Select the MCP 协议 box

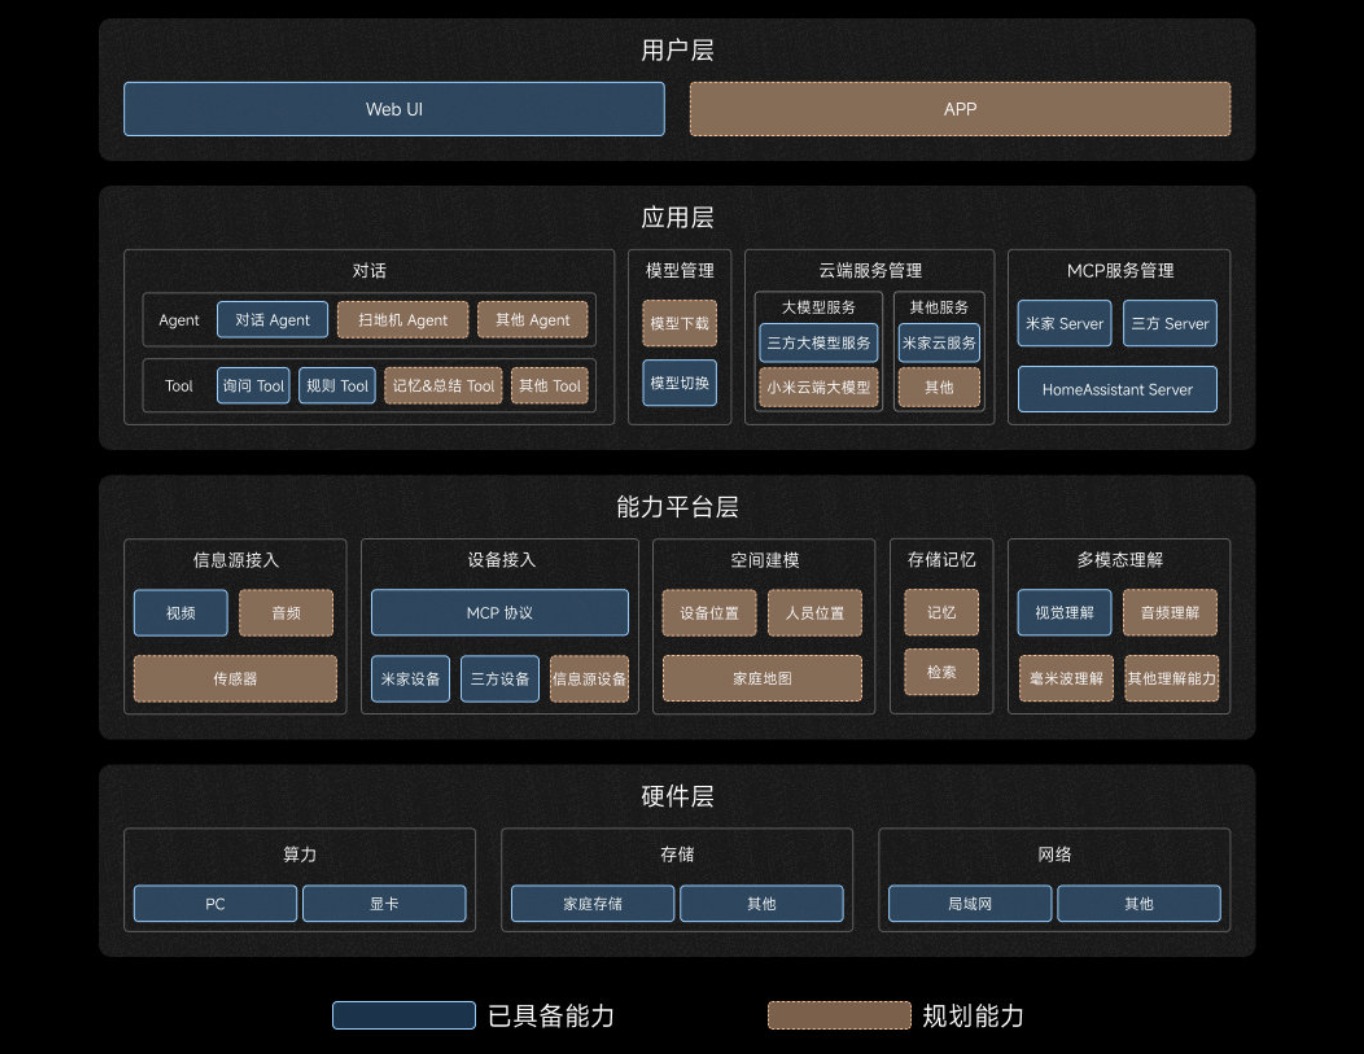[500, 613]
